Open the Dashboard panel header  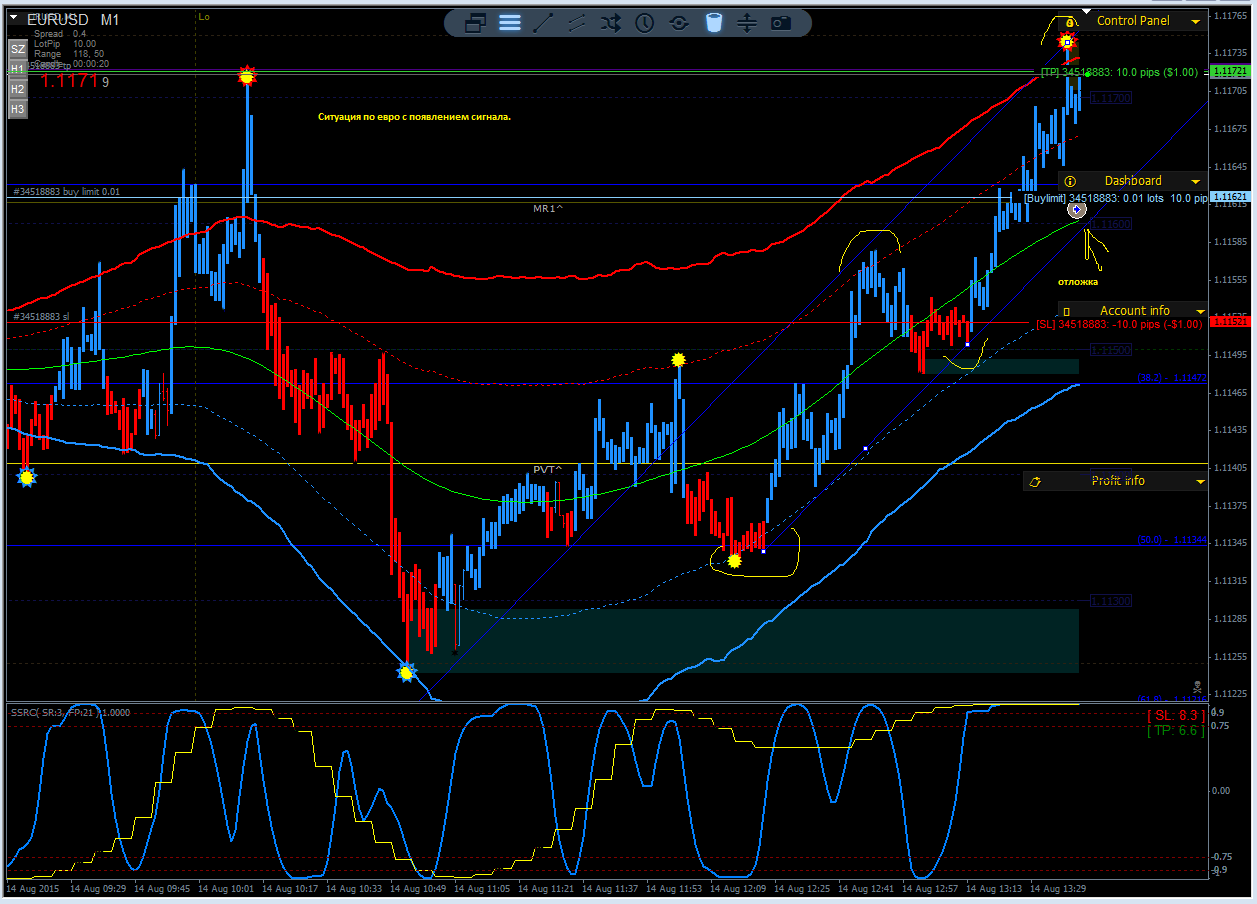(x=1133, y=181)
